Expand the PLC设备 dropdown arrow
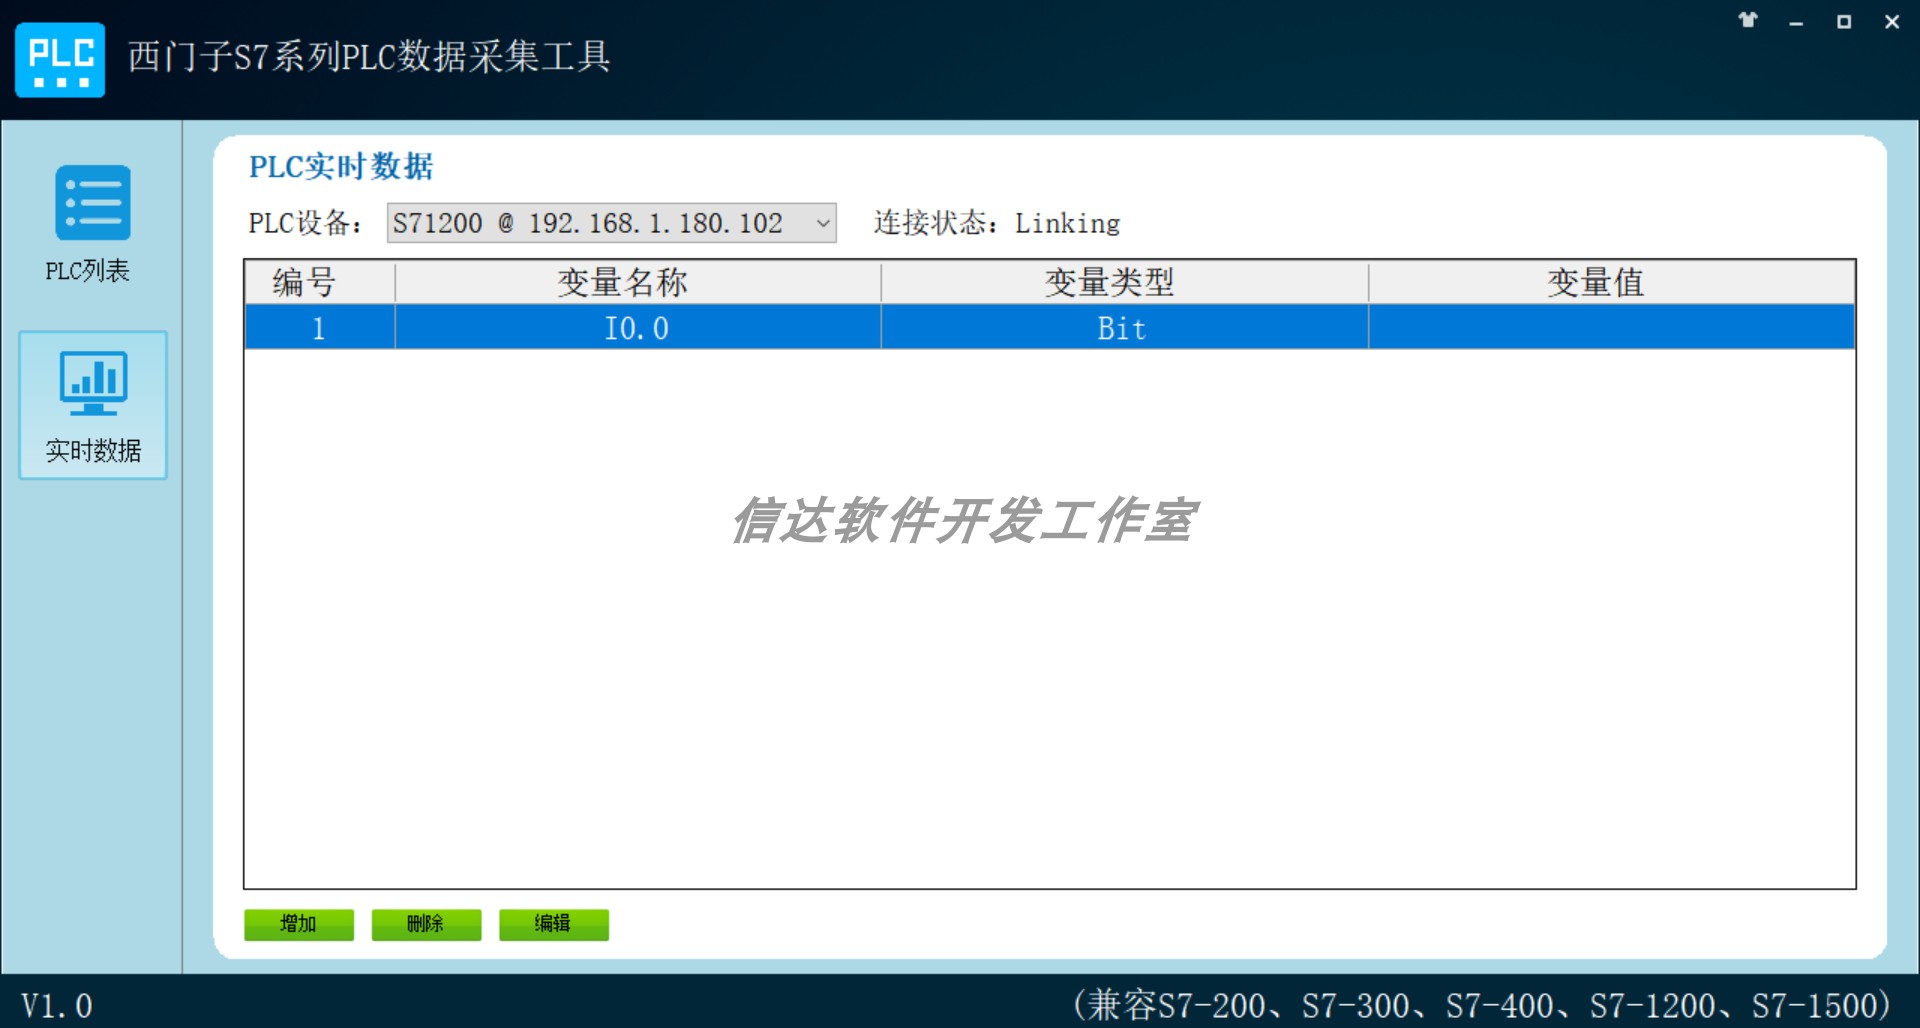 [x=823, y=223]
